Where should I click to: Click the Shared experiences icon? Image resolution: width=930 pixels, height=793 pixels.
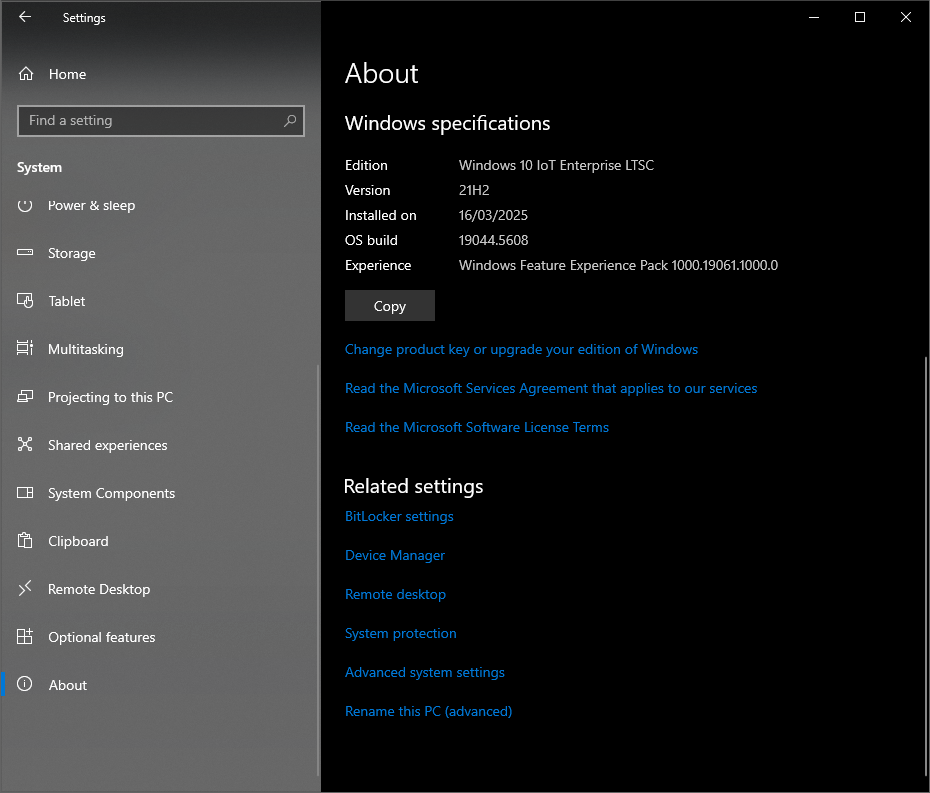(26, 445)
